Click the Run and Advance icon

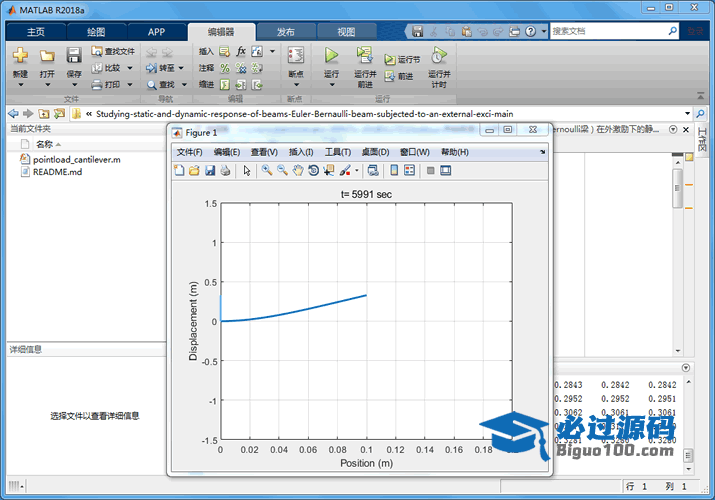[x=365, y=55]
